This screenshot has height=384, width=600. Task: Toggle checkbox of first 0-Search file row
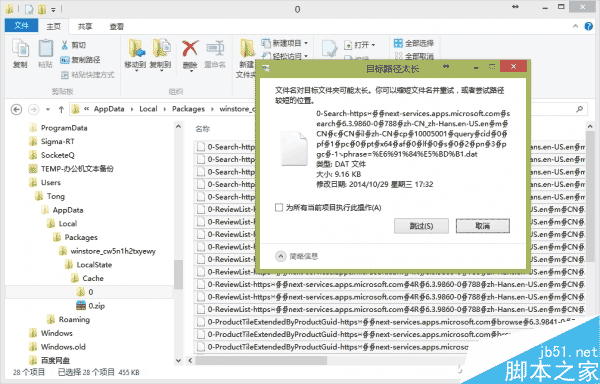[201, 147]
